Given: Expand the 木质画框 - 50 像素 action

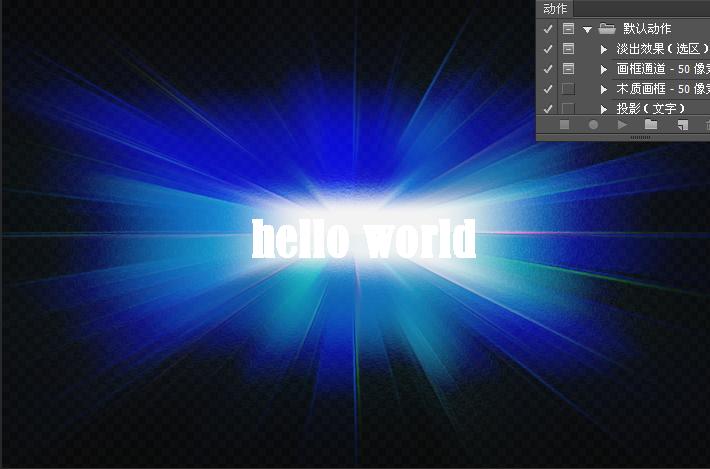Looking at the screenshot, I should [x=604, y=89].
